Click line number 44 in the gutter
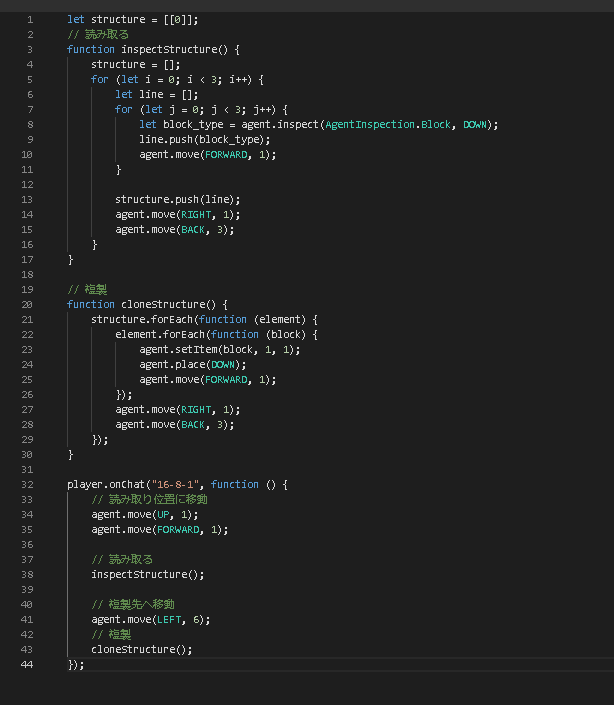Image resolution: width=614 pixels, height=705 pixels. [x=27, y=665]
